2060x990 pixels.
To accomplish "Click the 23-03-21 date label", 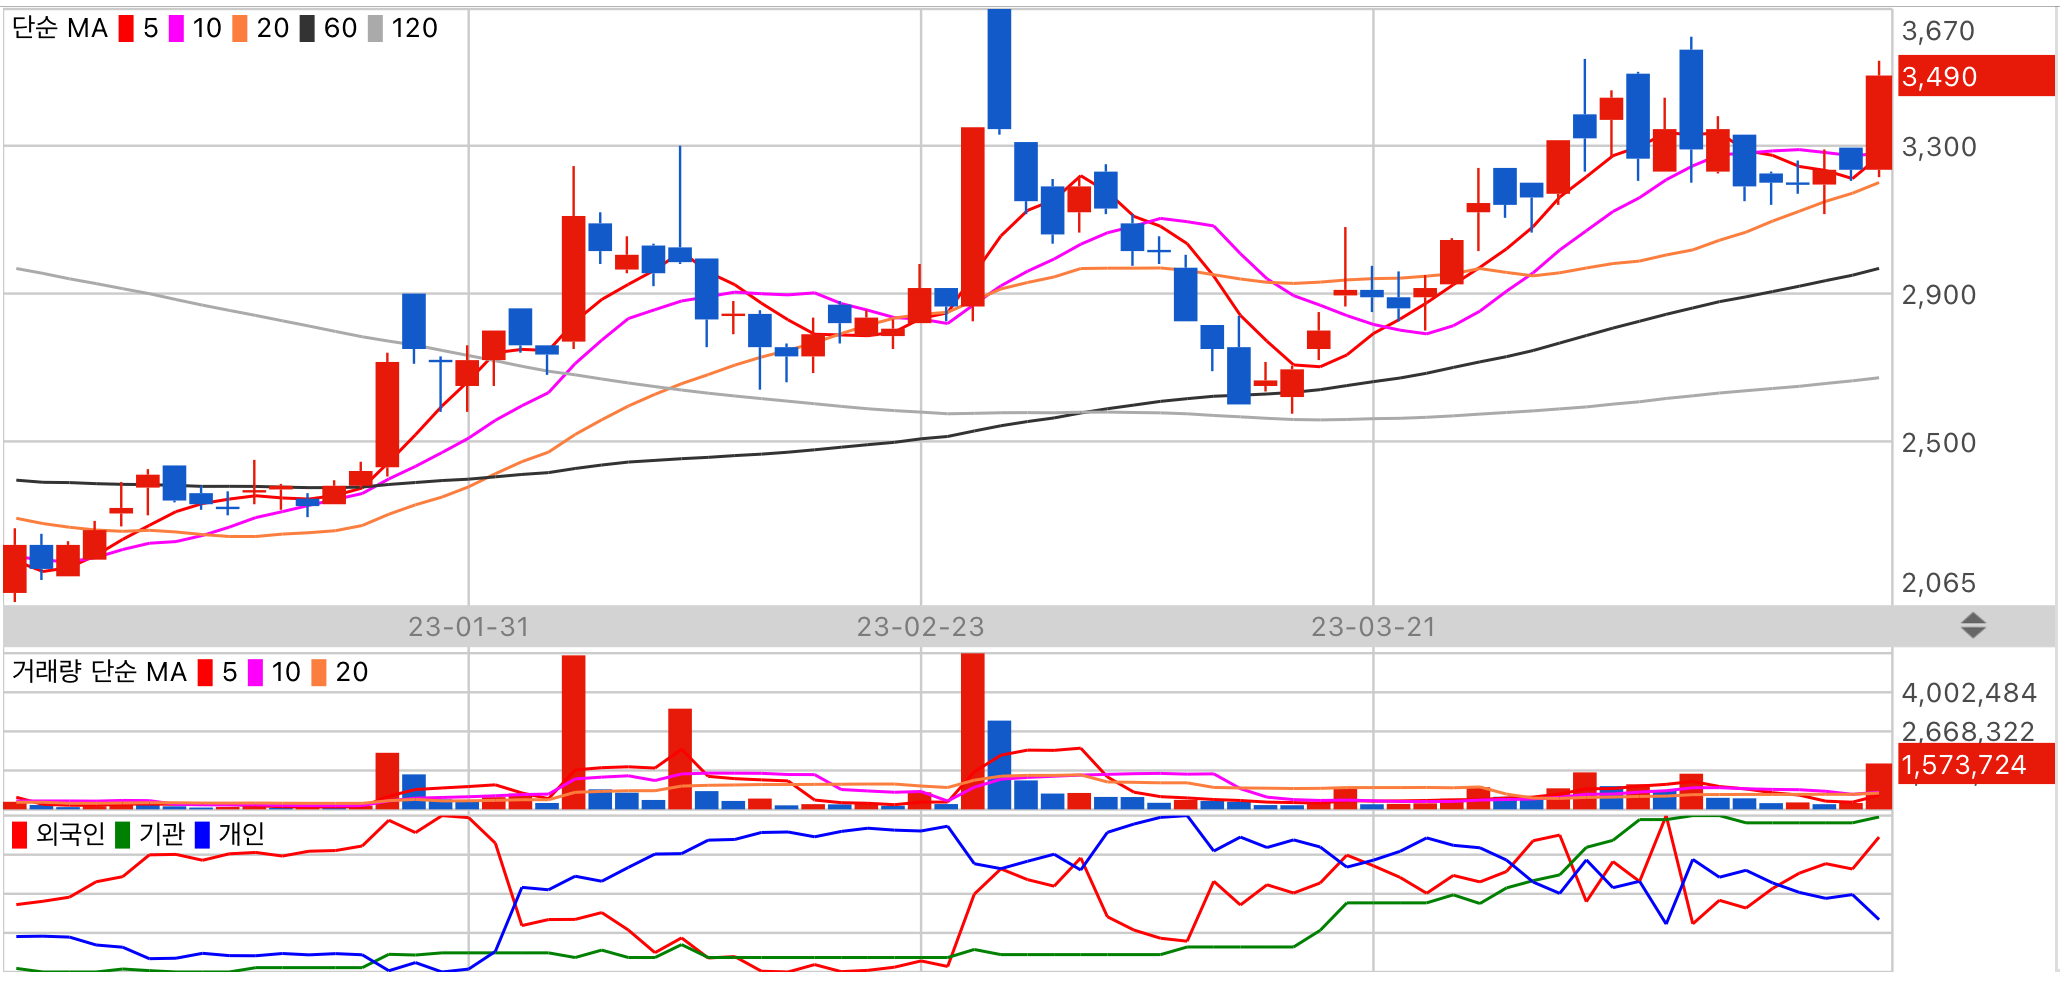I will click(1373, 627).
